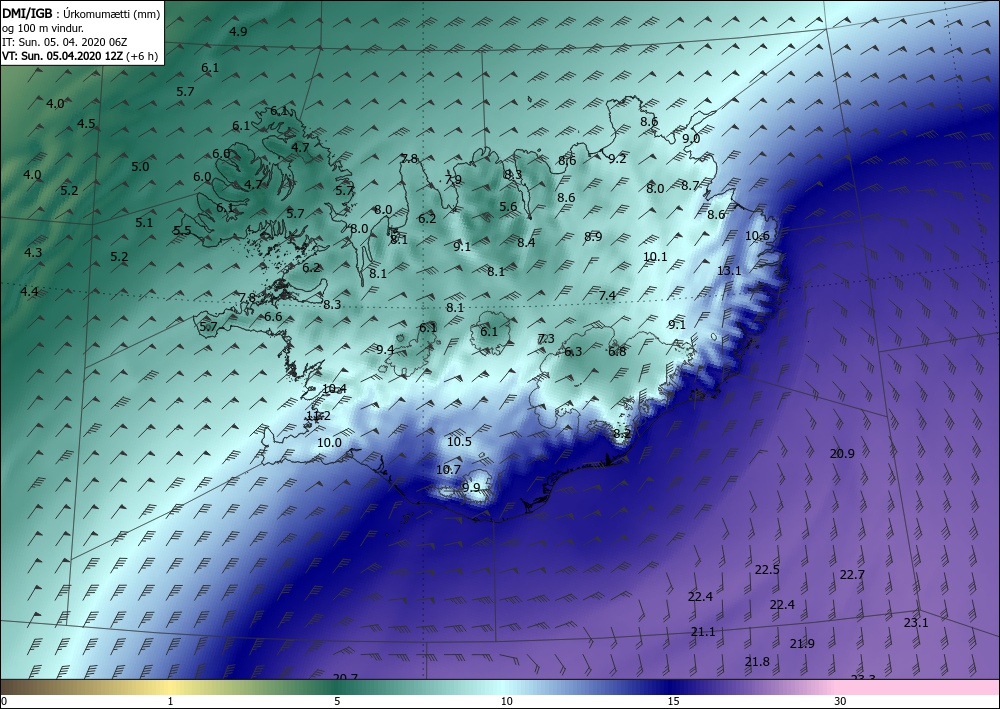Click the 10.5 value on the map
Viewport: 1000px width, 709px height.
point(459,441)
